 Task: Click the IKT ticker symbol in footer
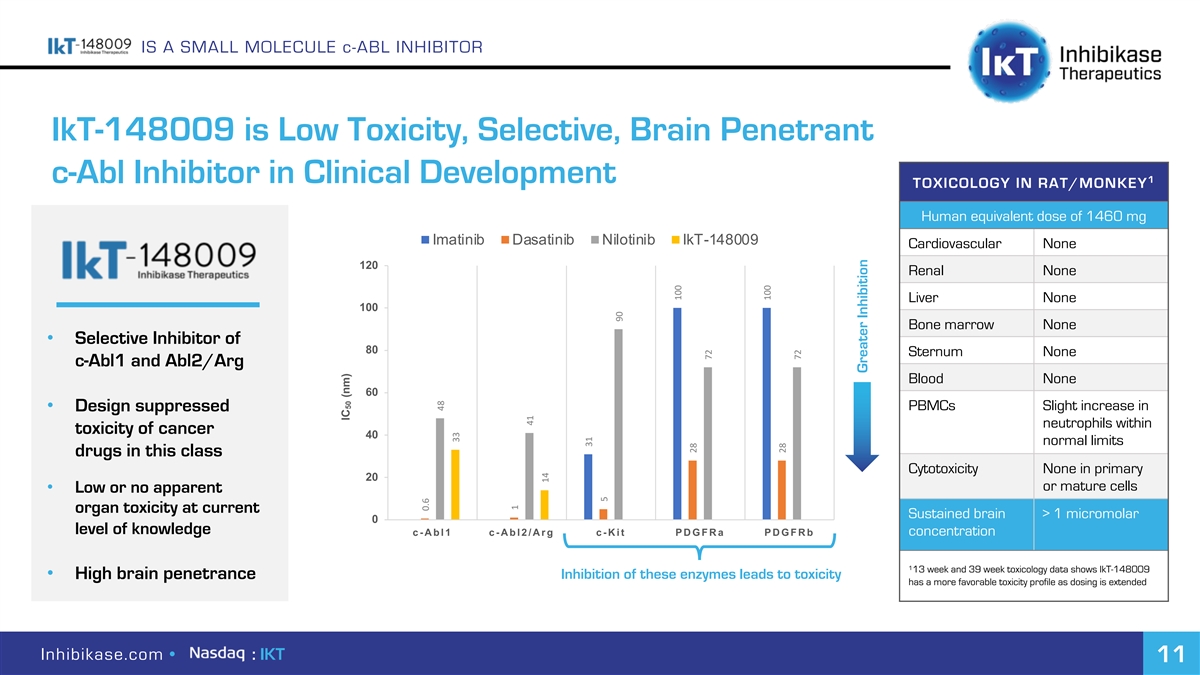click(272, 655)
